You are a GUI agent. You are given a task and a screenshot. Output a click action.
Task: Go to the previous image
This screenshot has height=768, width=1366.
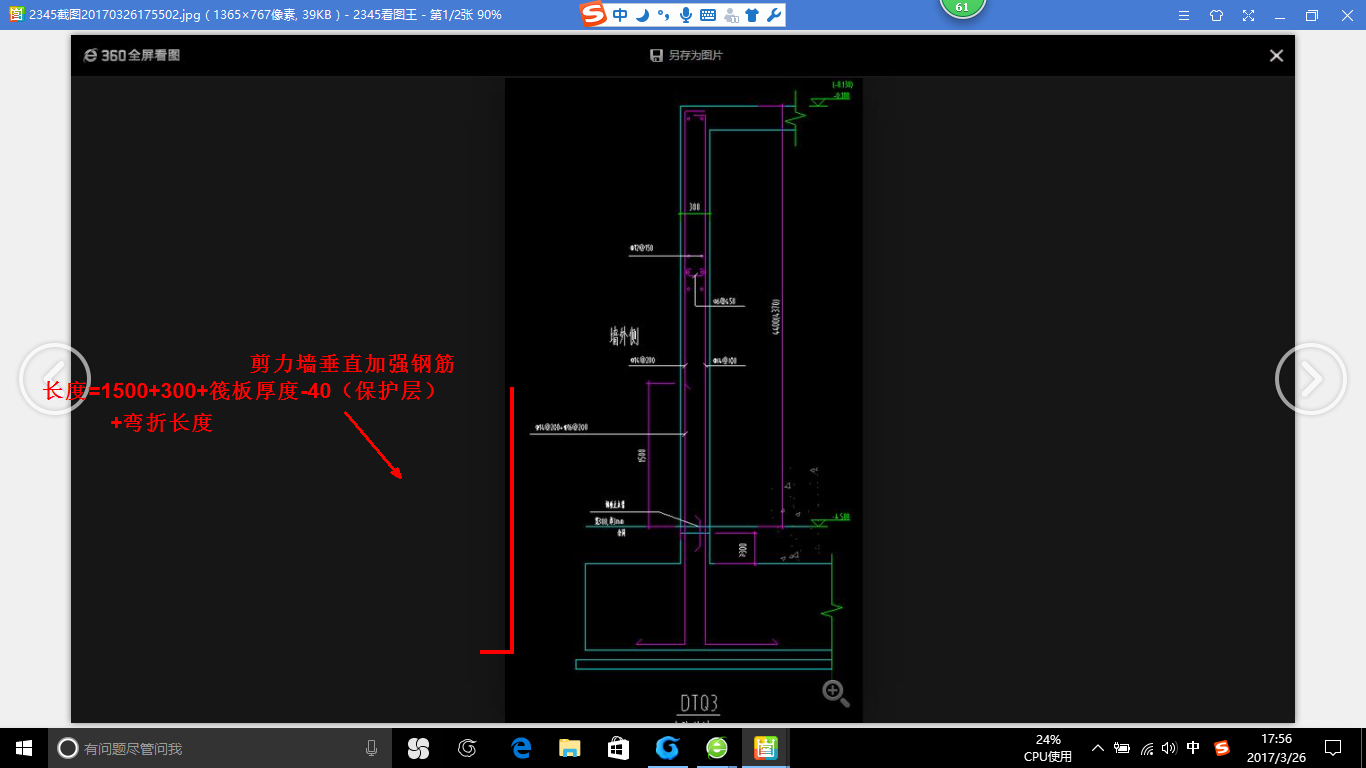point(55,379)
